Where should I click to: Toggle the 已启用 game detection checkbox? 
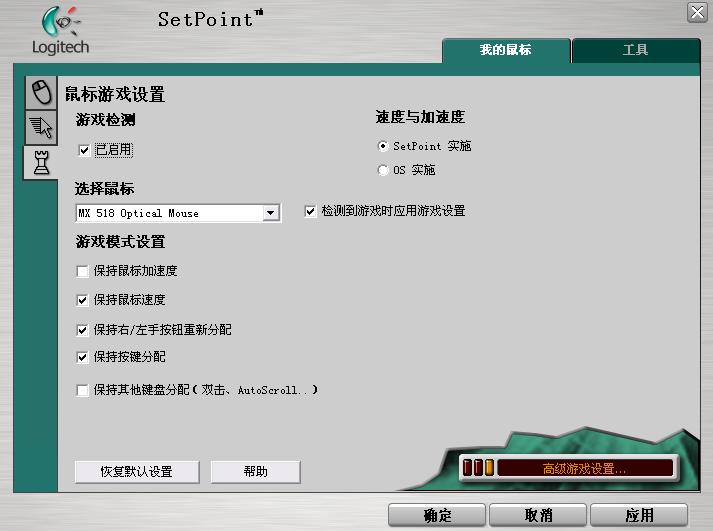pyautogui.click(x=85, y=150)
